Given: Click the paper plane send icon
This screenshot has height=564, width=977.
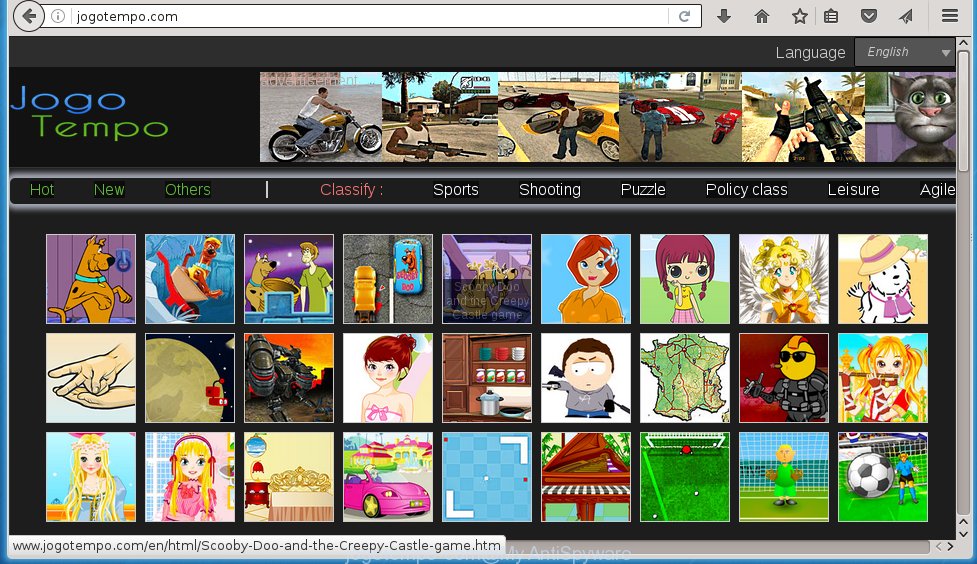Looking at the screenshot, I should point(906,16).
